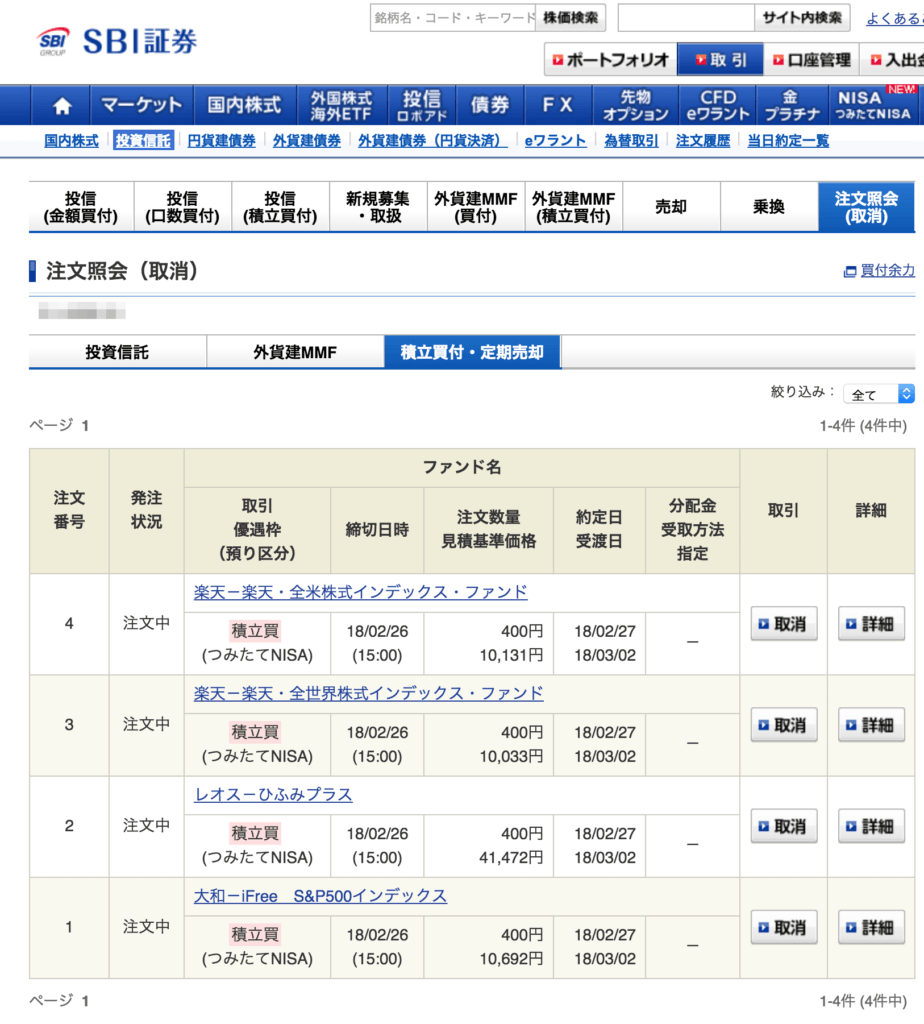Open the 金 プラチナ menu

click(x=792, y=105)
